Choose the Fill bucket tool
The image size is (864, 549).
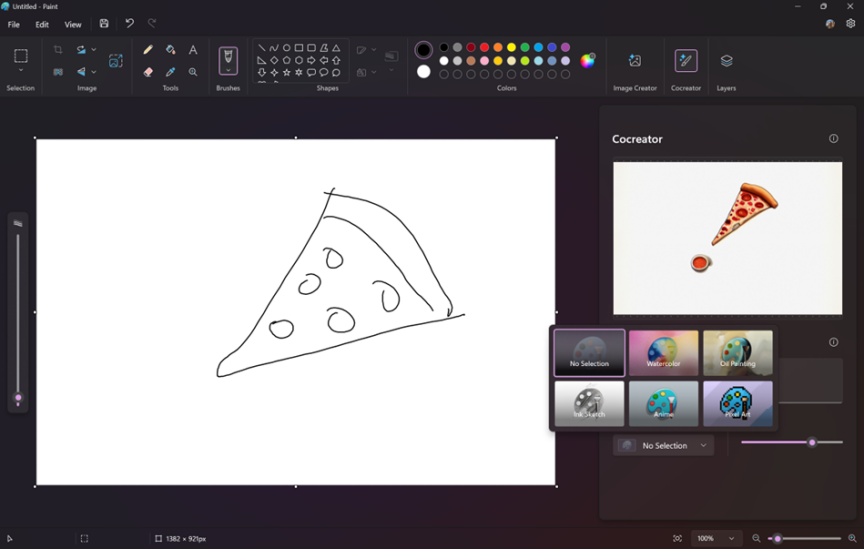171,50
